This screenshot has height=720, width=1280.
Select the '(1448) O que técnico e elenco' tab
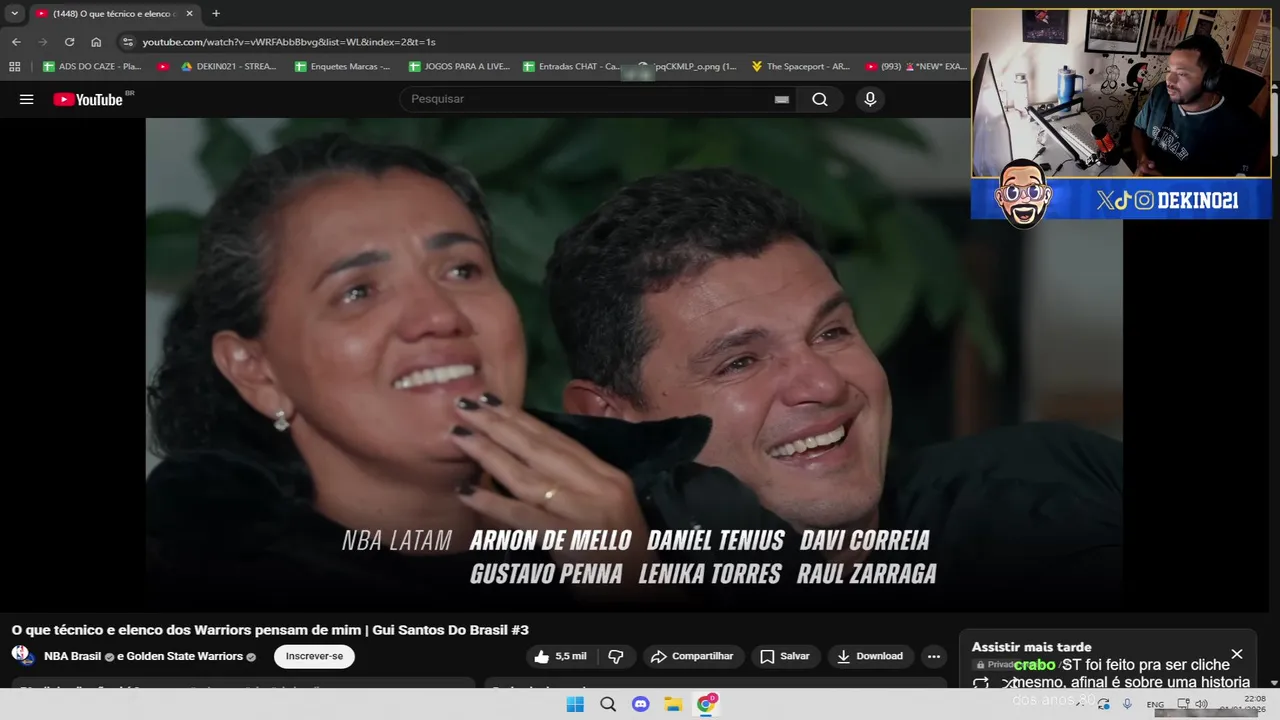[114, 14]
